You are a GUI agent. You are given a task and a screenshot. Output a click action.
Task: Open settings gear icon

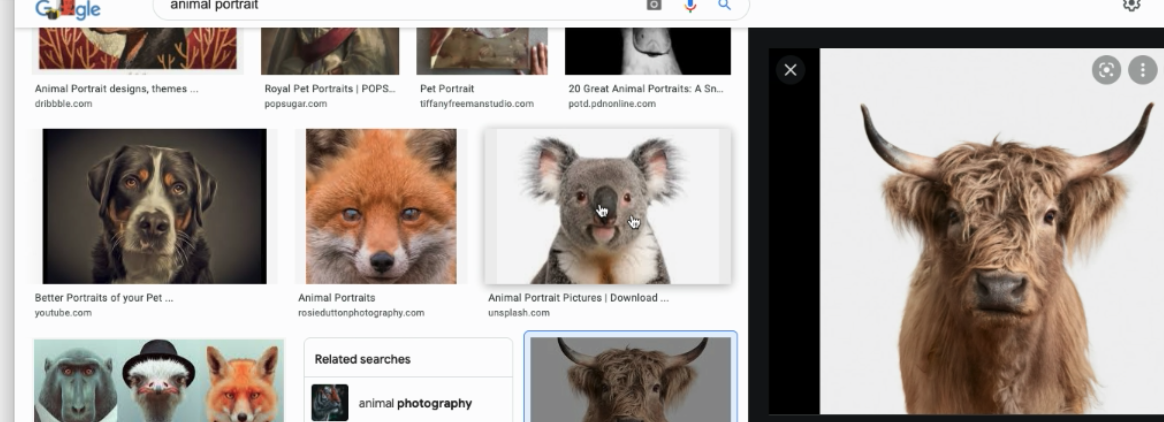(1131, 5)
